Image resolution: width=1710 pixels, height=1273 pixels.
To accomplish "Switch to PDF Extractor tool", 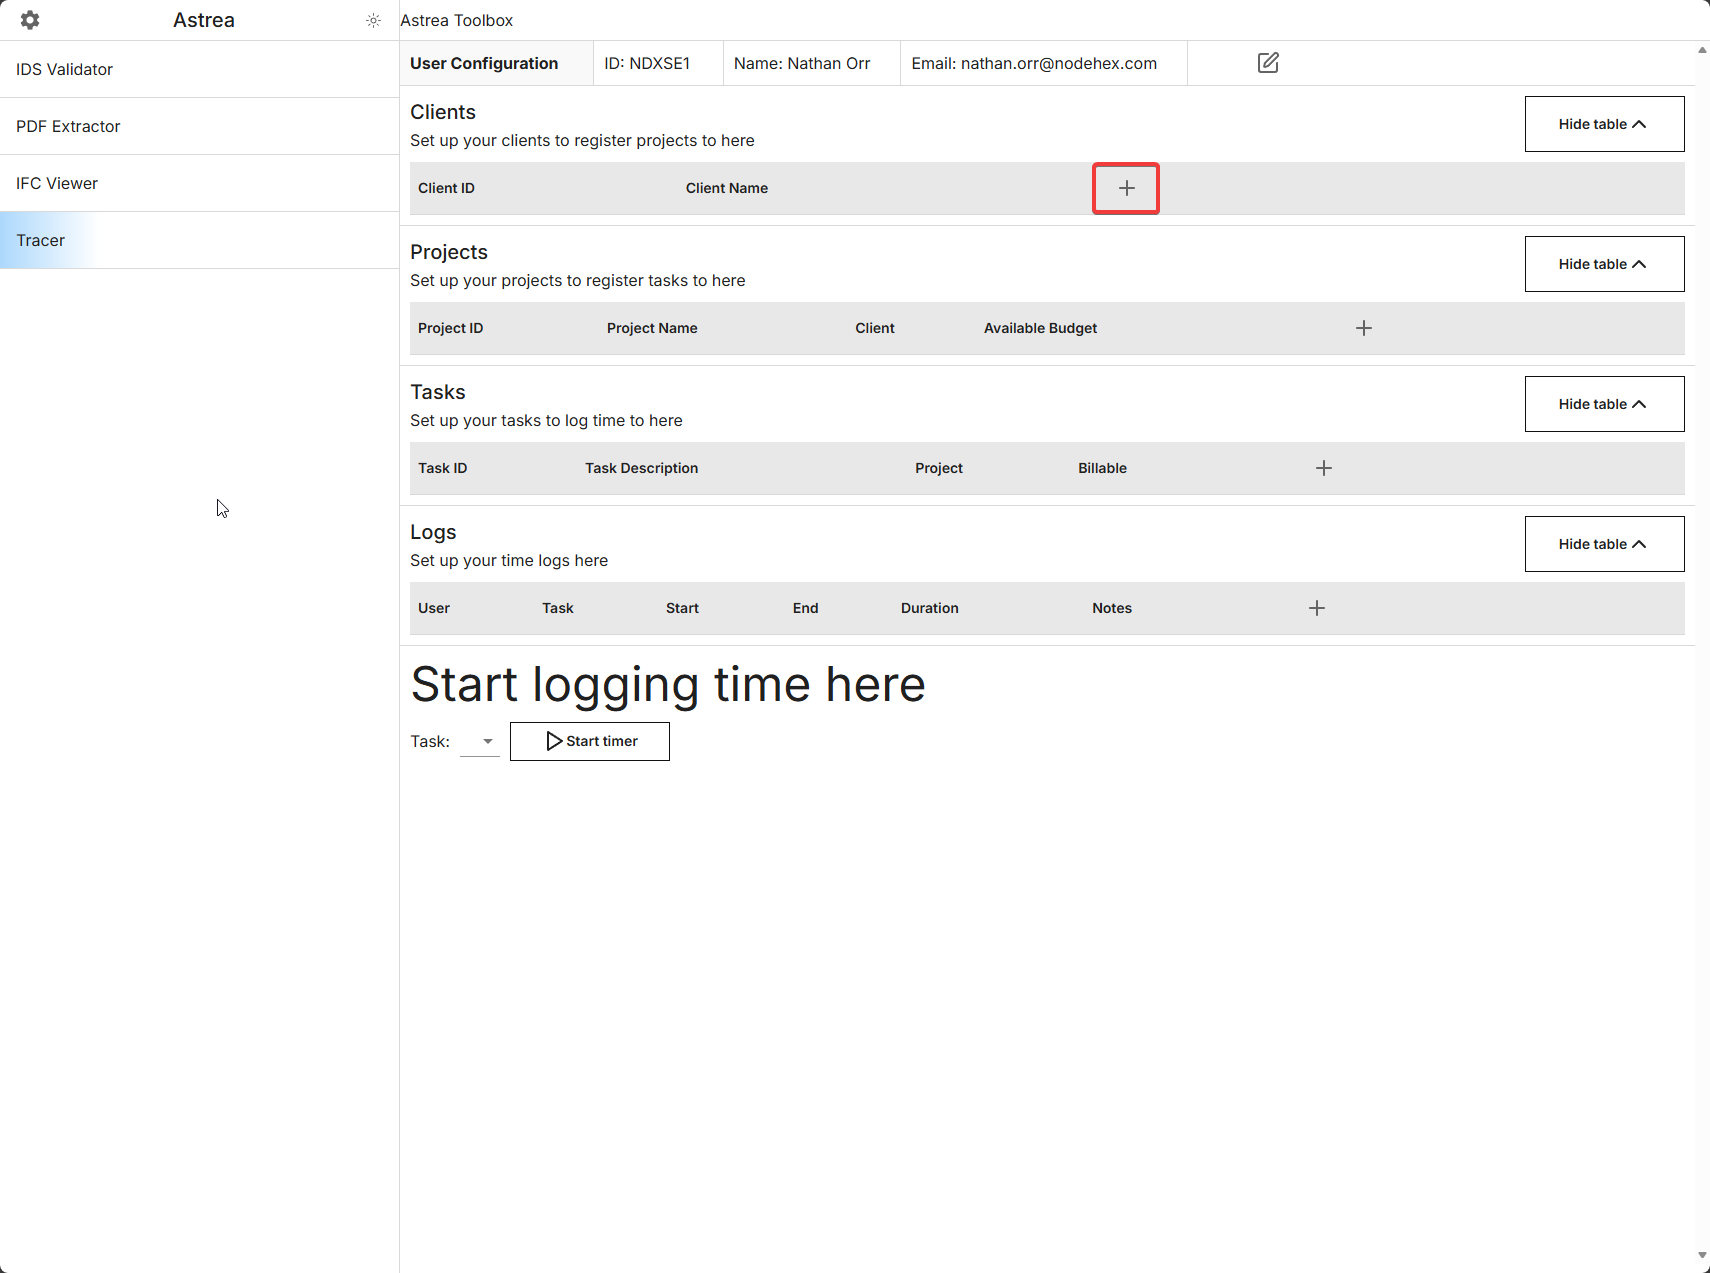I will 68,126.
